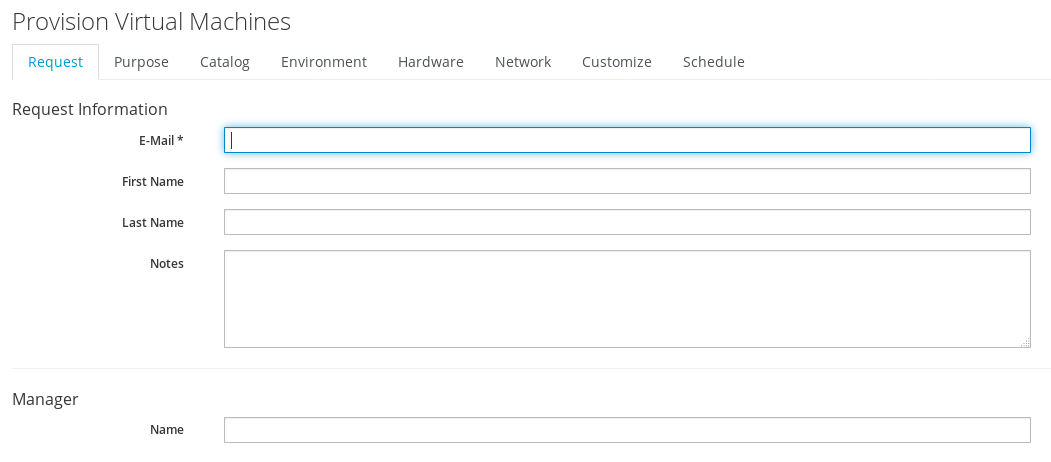Click the Request Information section heading
The height and width of the screenshot is (462, 1051).
(90, 109)
